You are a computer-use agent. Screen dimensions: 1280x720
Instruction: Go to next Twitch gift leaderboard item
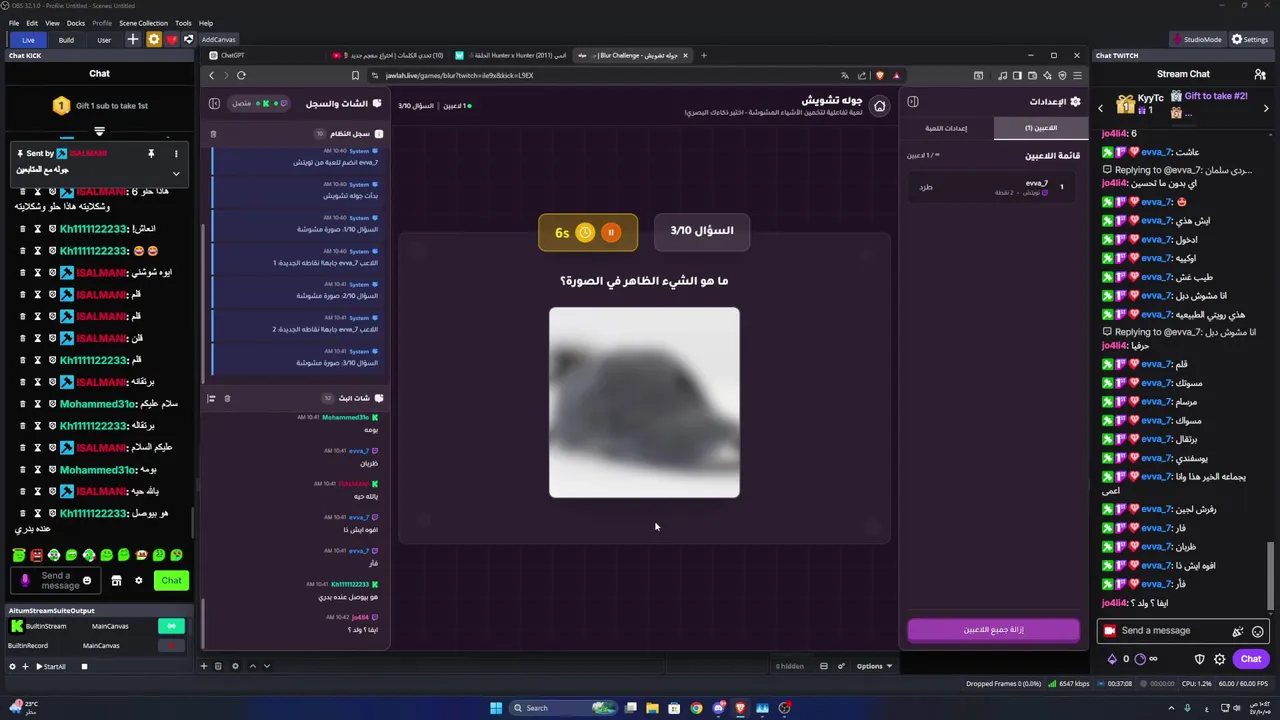click(x=1266, y=108)
